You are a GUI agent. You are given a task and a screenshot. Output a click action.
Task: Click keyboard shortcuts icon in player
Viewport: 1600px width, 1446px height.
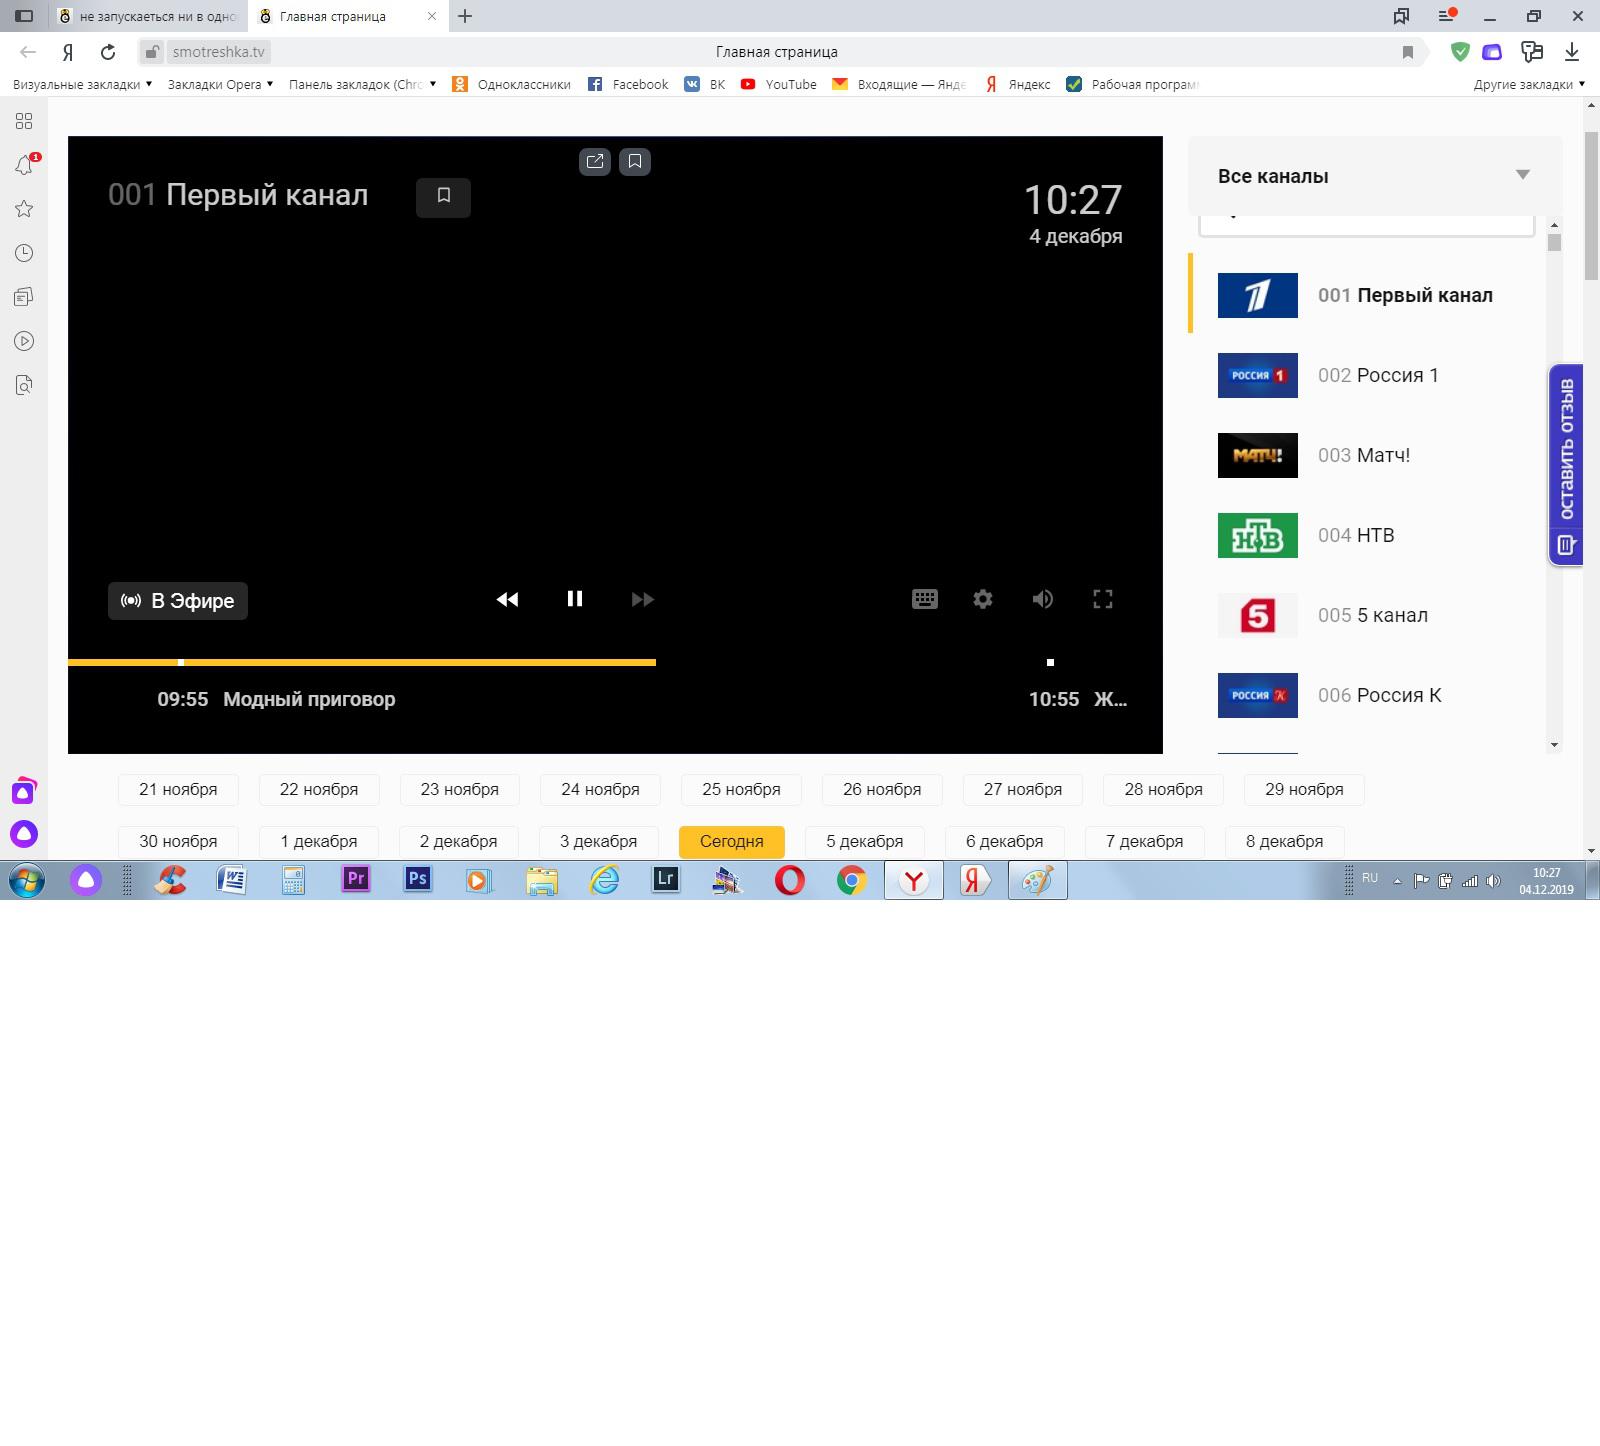point(924,599)
